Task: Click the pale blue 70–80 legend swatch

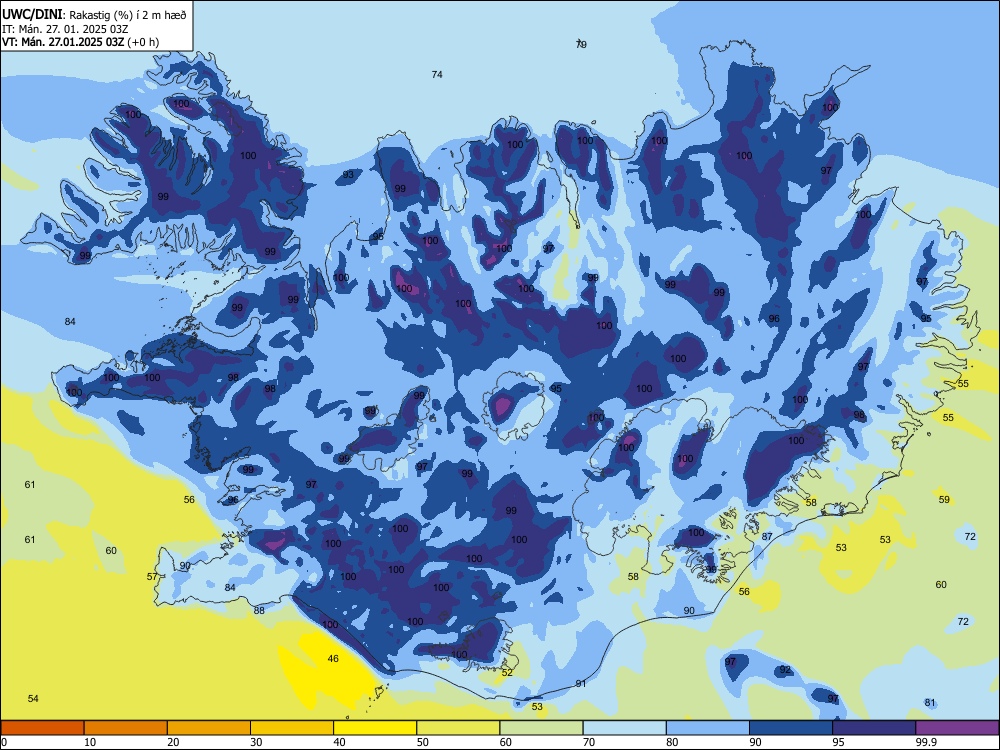Action: [x=624, y=728]
